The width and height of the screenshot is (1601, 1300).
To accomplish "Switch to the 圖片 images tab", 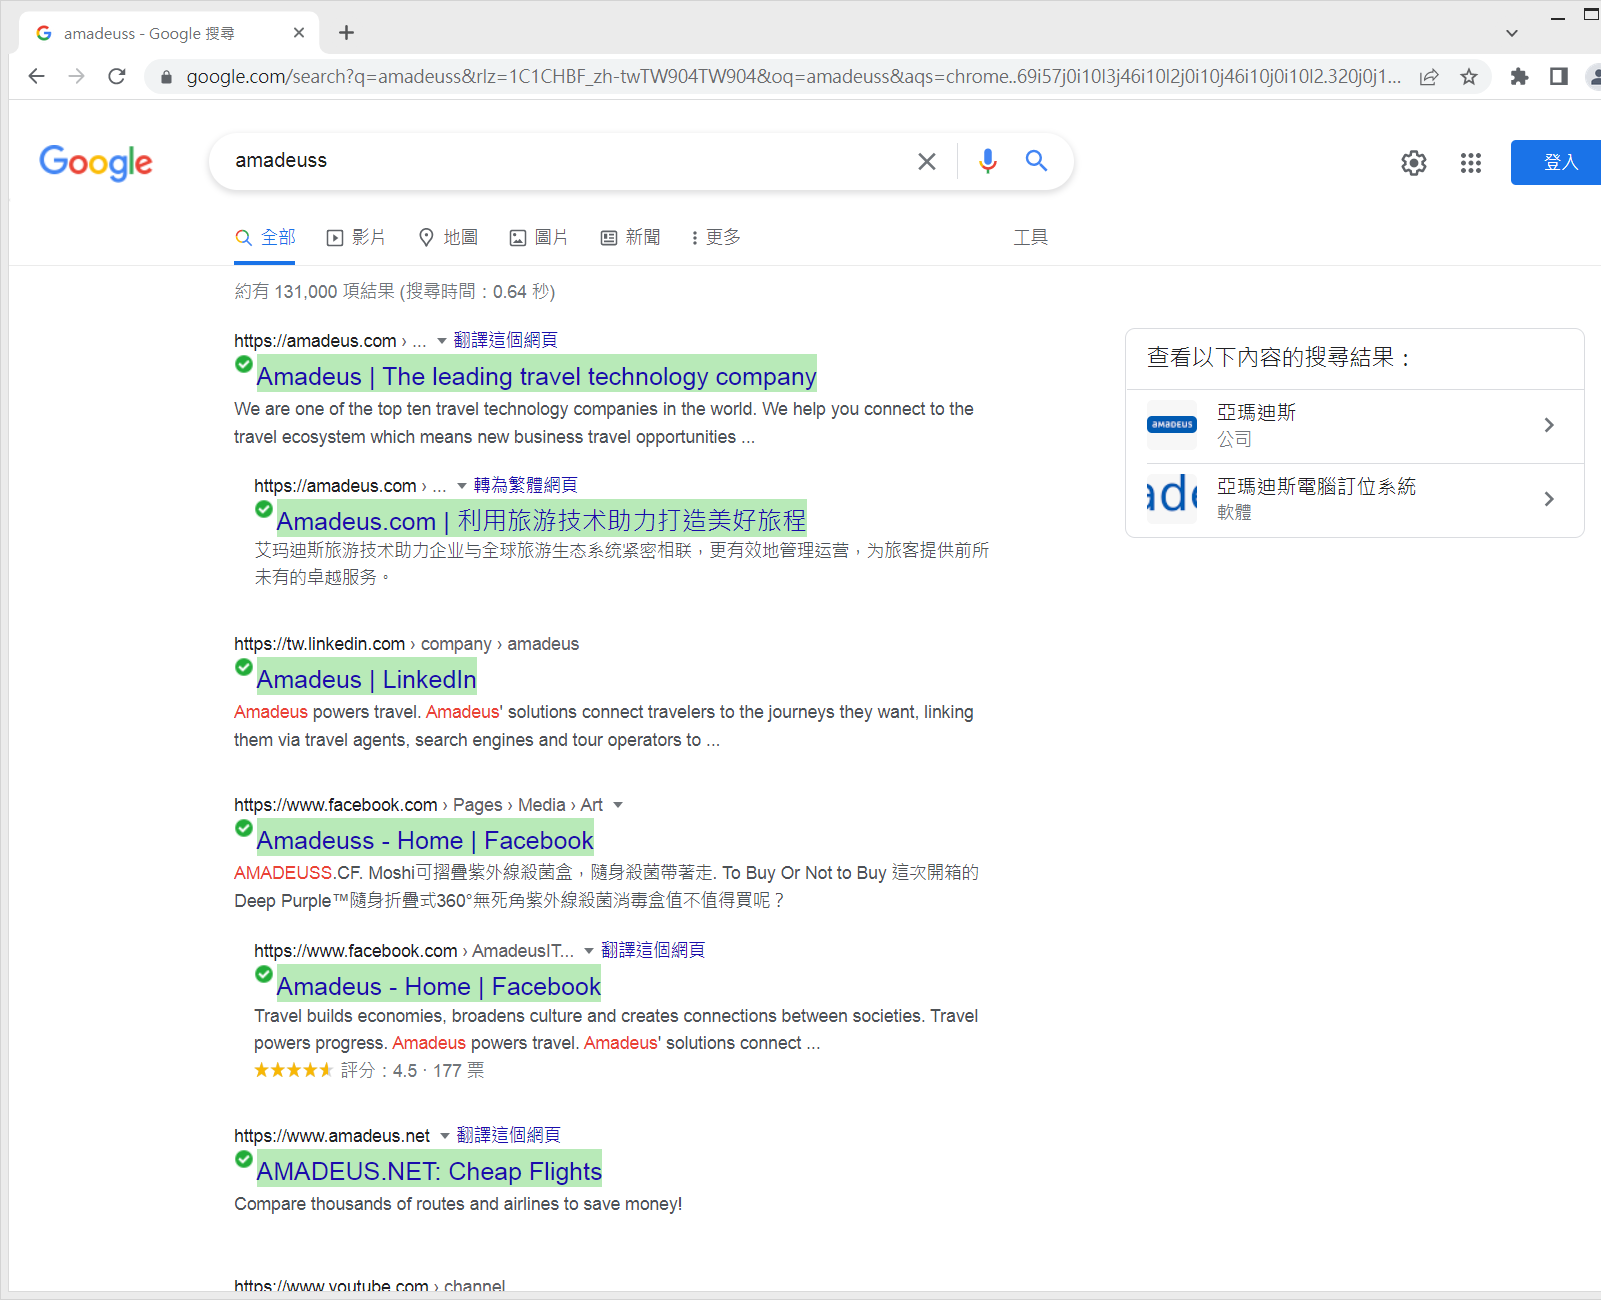I will coord(539,237).
